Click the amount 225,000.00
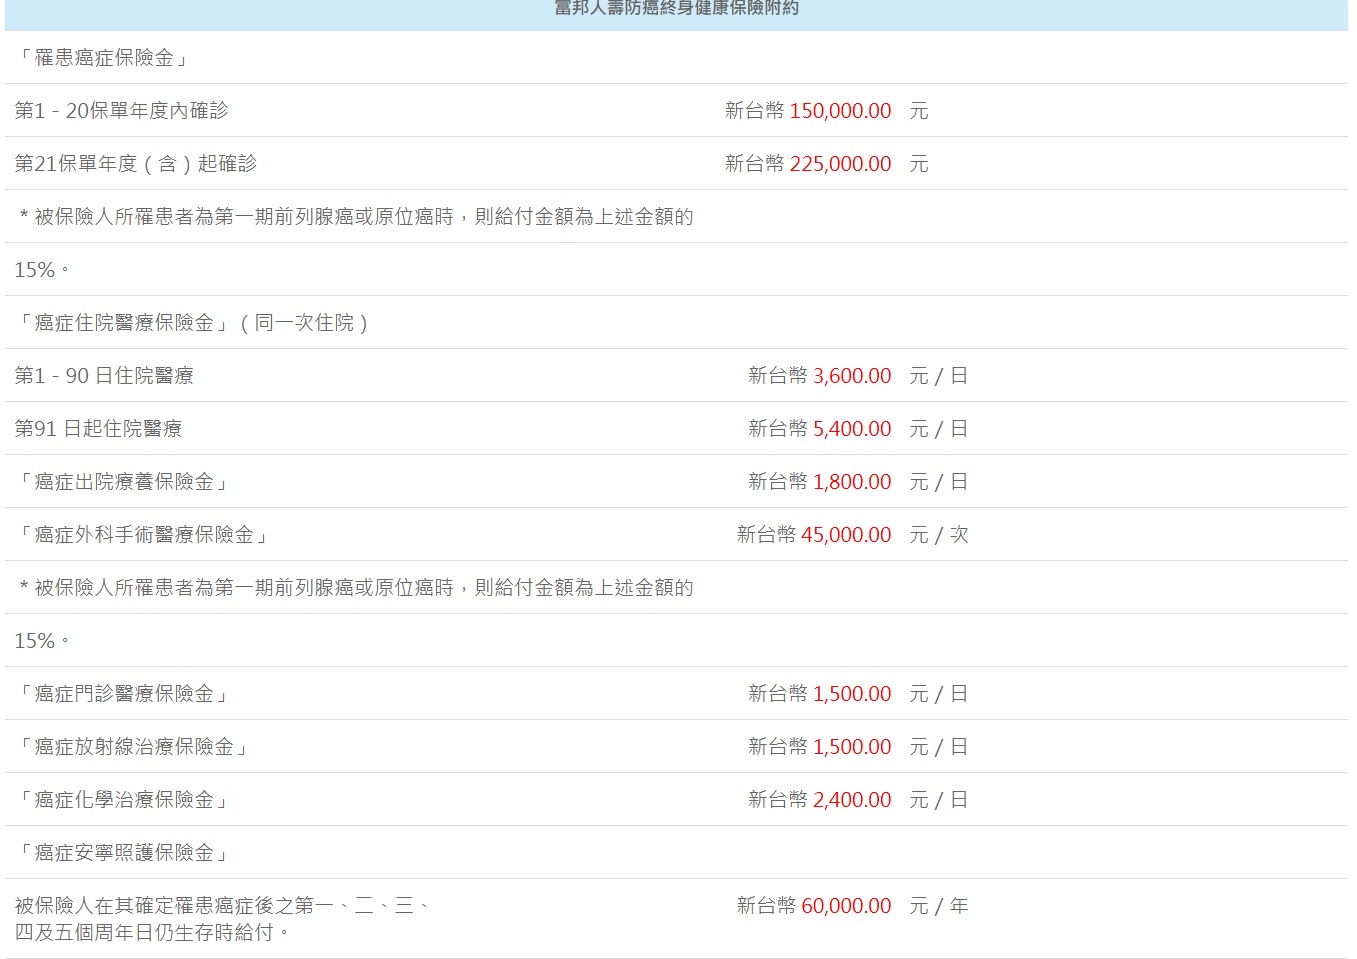Image resolution: width=1357 pixels, height=959 pixels. [x=840, y=164]
